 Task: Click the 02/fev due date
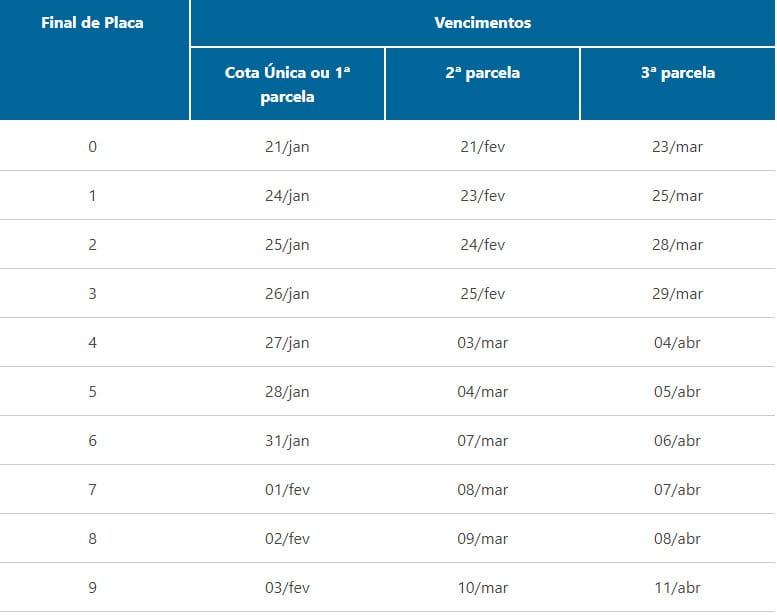coord(287,538)
